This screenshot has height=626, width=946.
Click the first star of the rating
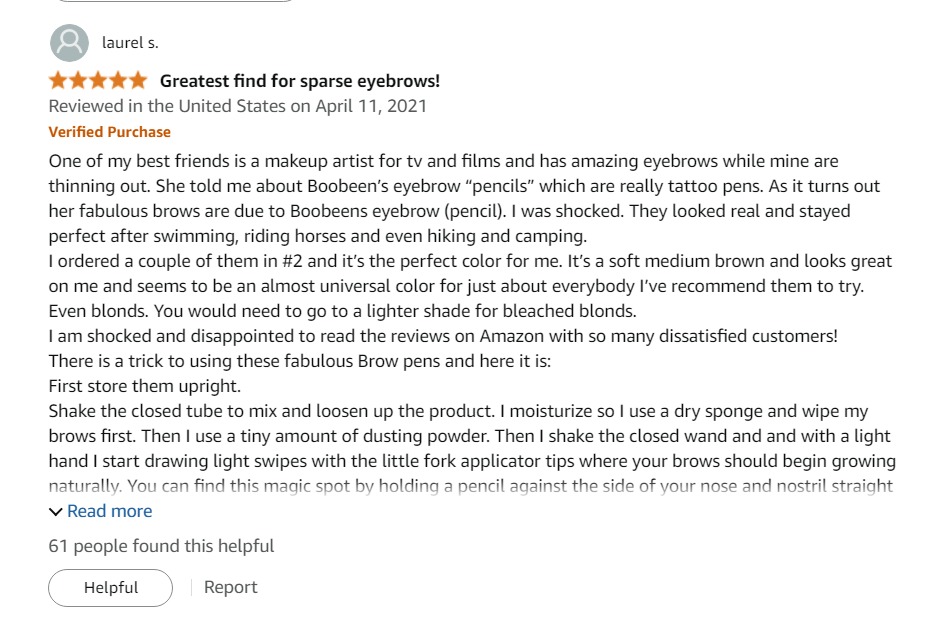[x=58, y=81]
